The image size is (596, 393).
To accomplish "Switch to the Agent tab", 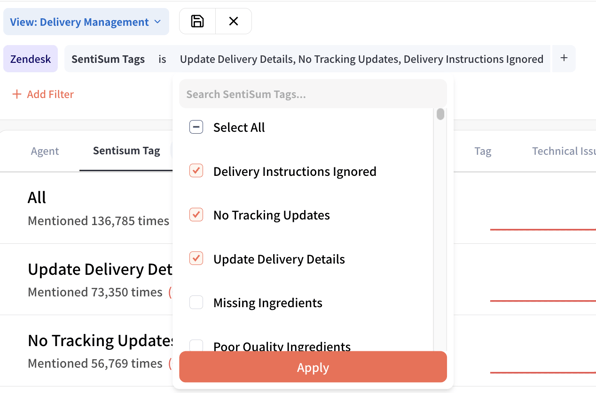I will click(44, 151).
